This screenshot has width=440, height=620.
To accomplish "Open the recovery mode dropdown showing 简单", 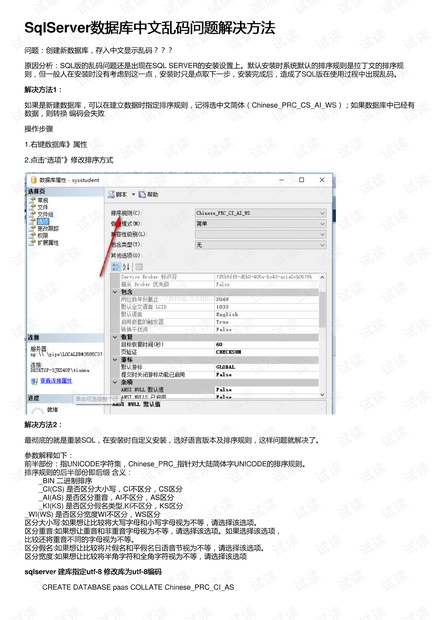I will [261, 224].
